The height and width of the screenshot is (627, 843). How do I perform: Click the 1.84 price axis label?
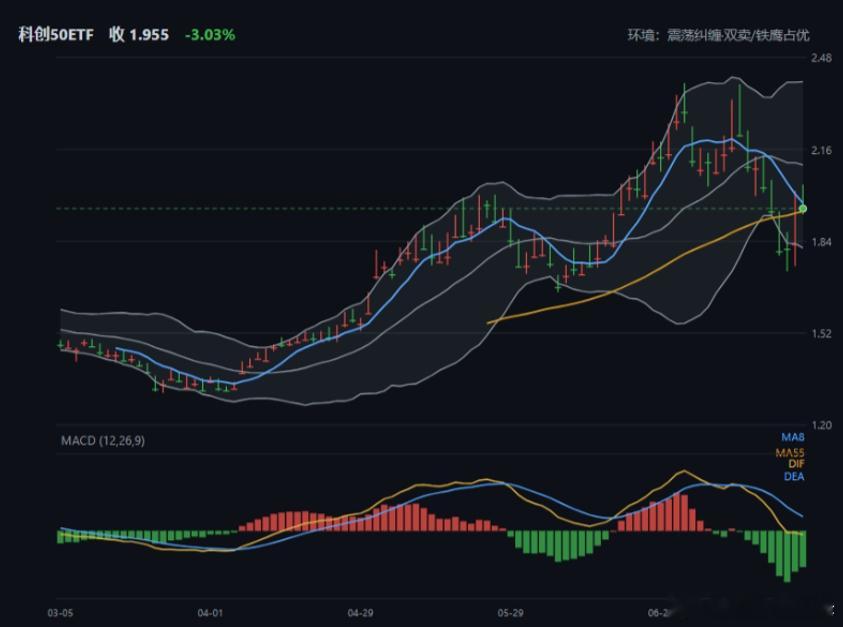(821, 242)
